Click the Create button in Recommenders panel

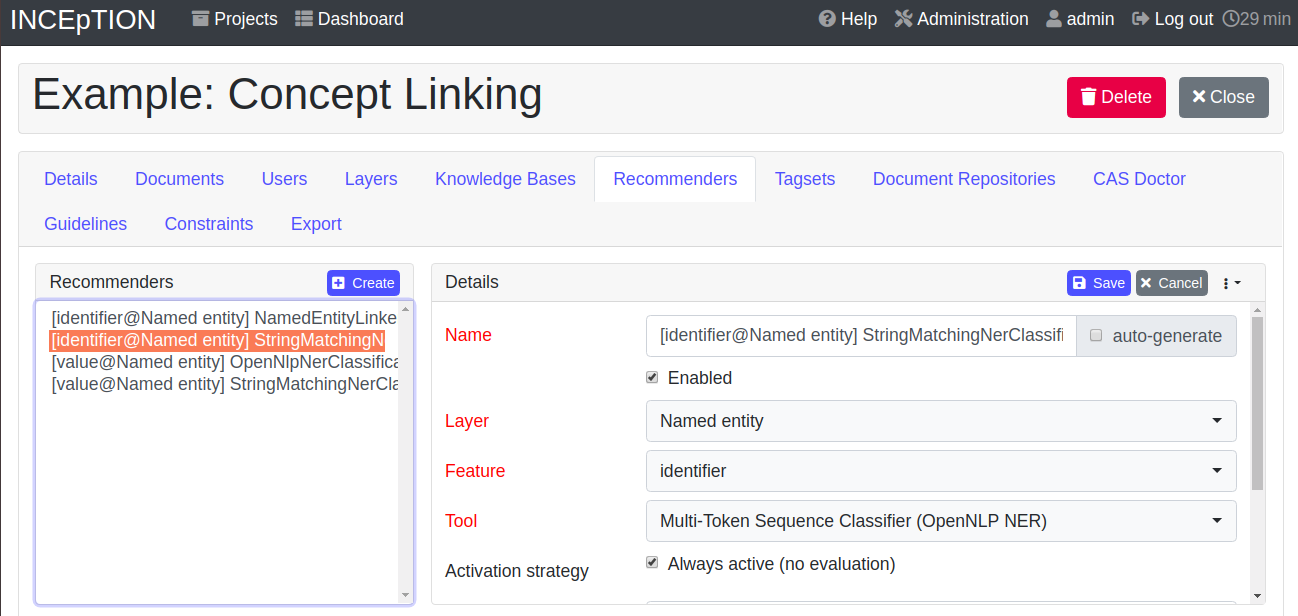click(x=363, y=282)
